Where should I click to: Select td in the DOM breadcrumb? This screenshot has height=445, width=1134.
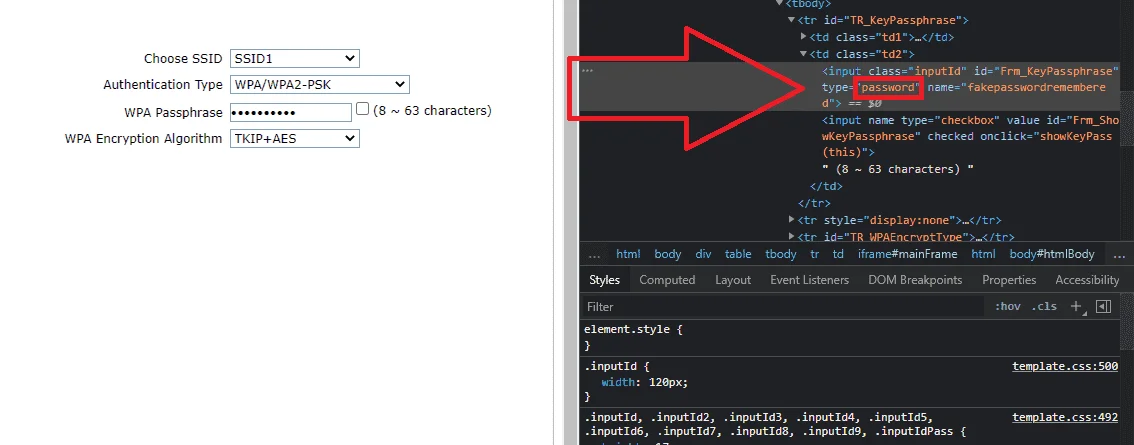(838, 255)
